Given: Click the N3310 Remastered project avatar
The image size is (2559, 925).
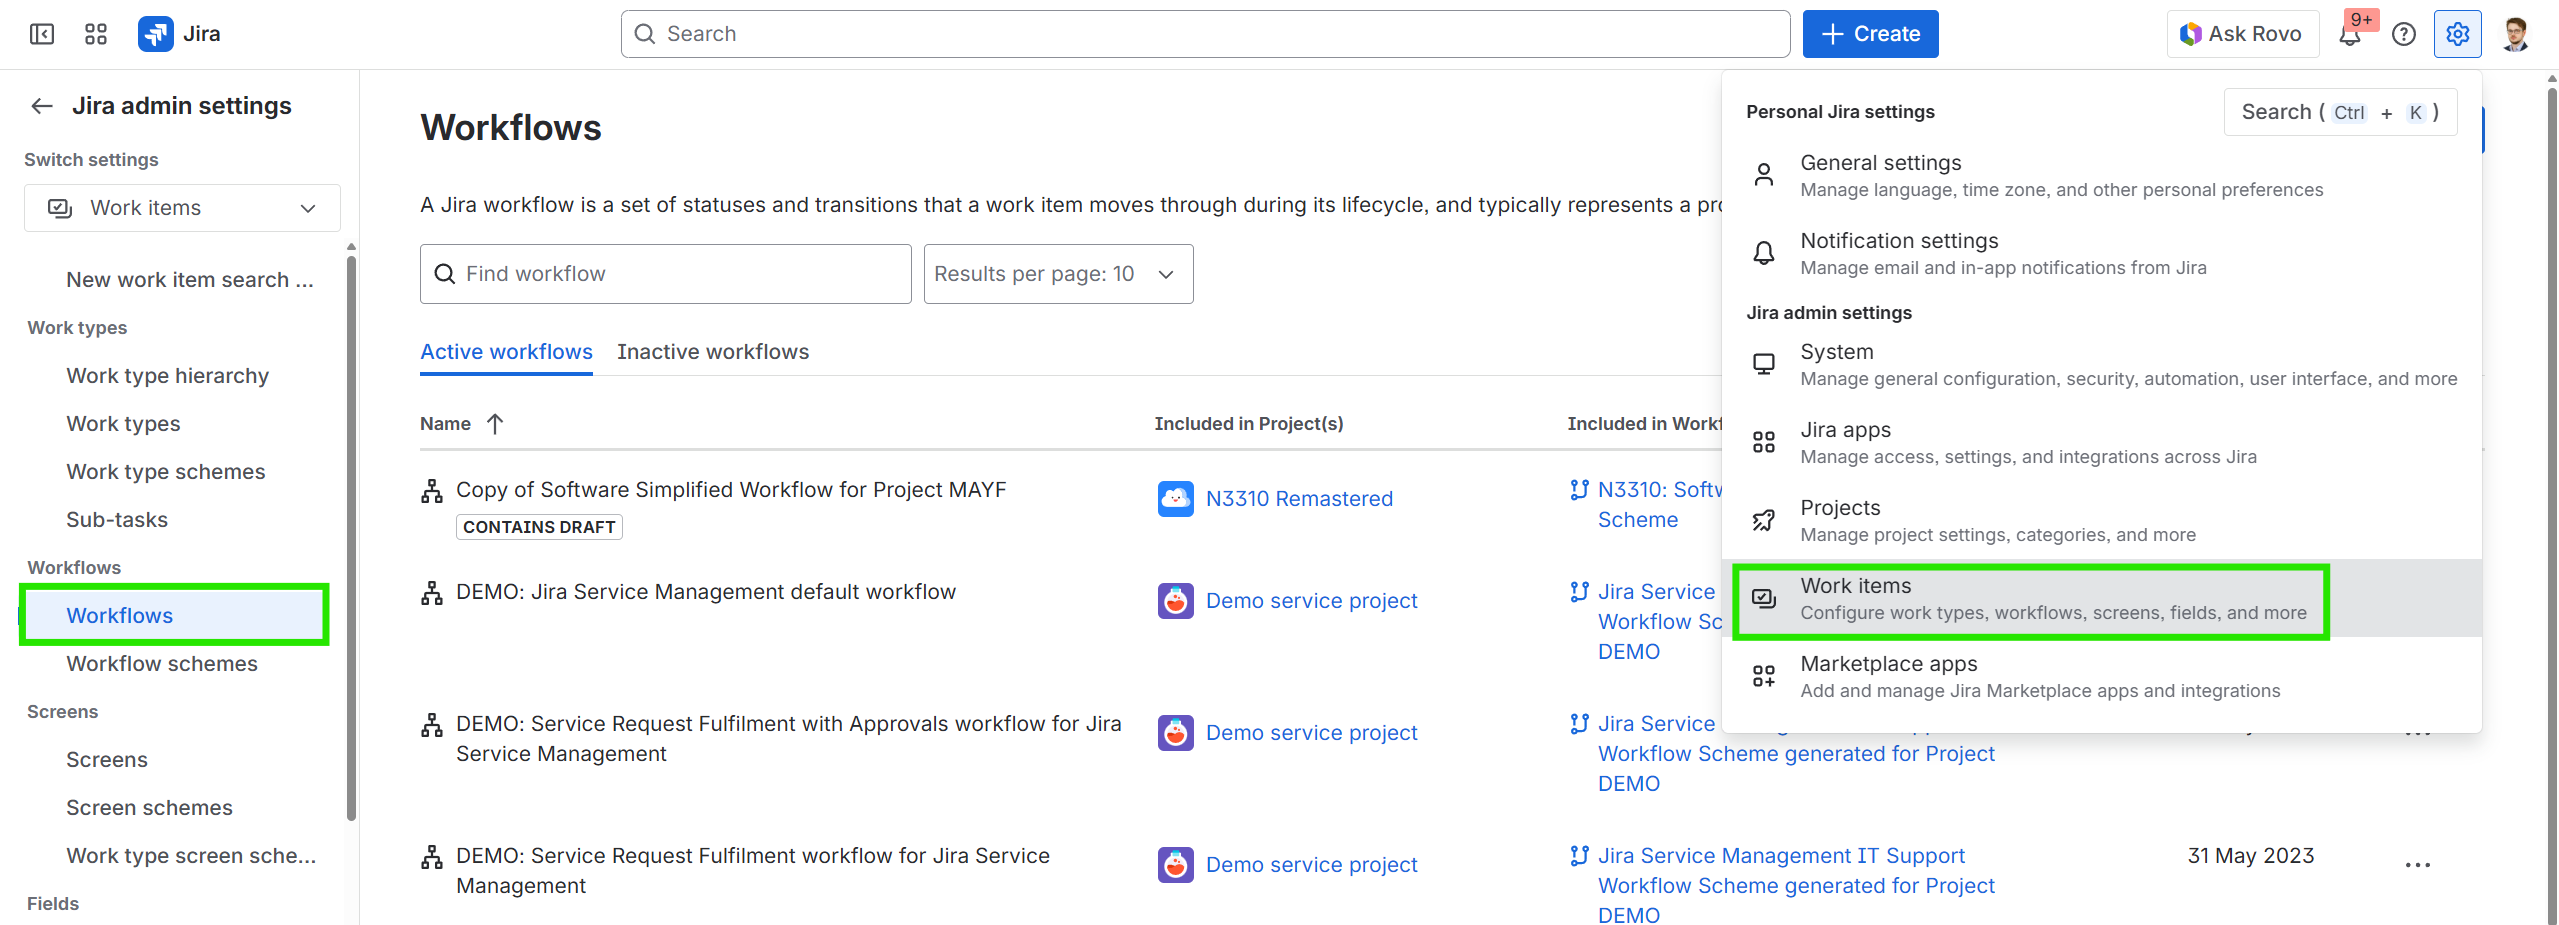Looking at the screenshot, I should coord(1176,499).
